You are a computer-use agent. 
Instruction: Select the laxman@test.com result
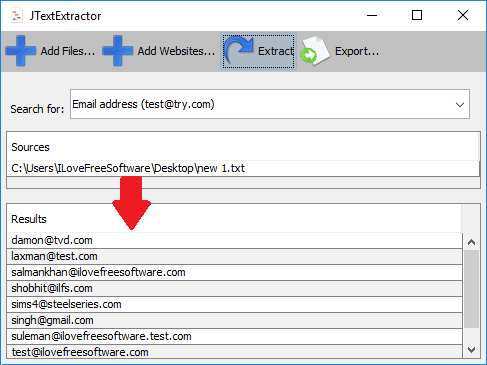234,256
